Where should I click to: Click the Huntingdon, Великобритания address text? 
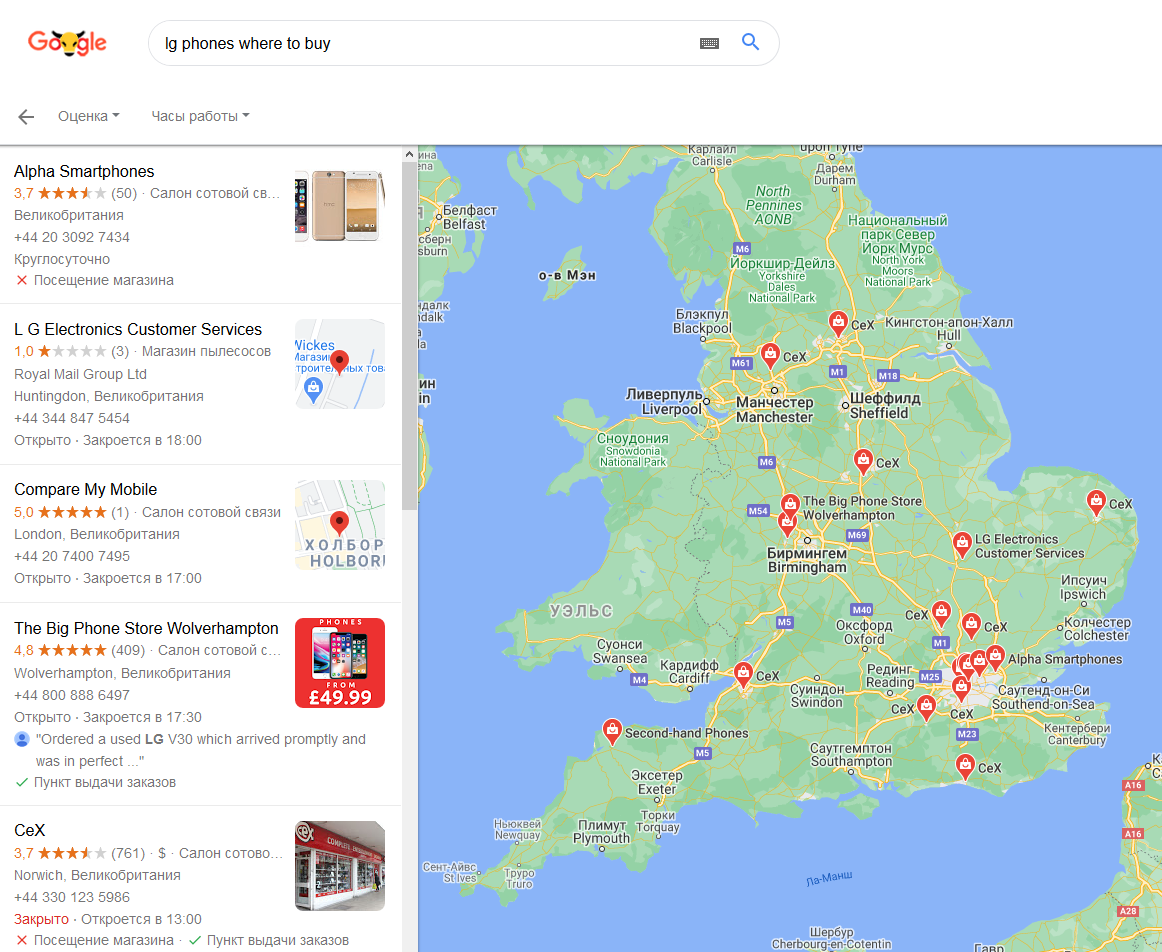[x=109, y=396]
